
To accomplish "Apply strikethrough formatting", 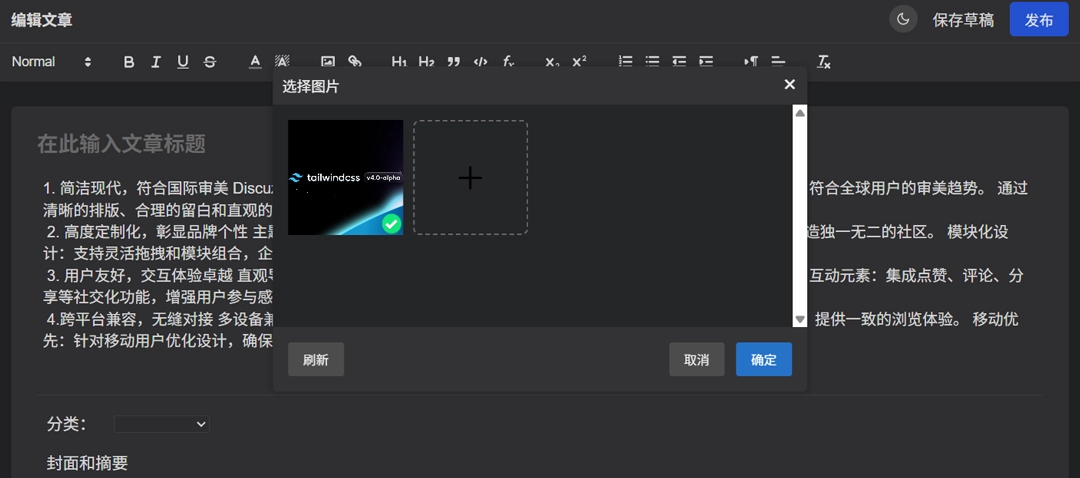I will point(209,62).
